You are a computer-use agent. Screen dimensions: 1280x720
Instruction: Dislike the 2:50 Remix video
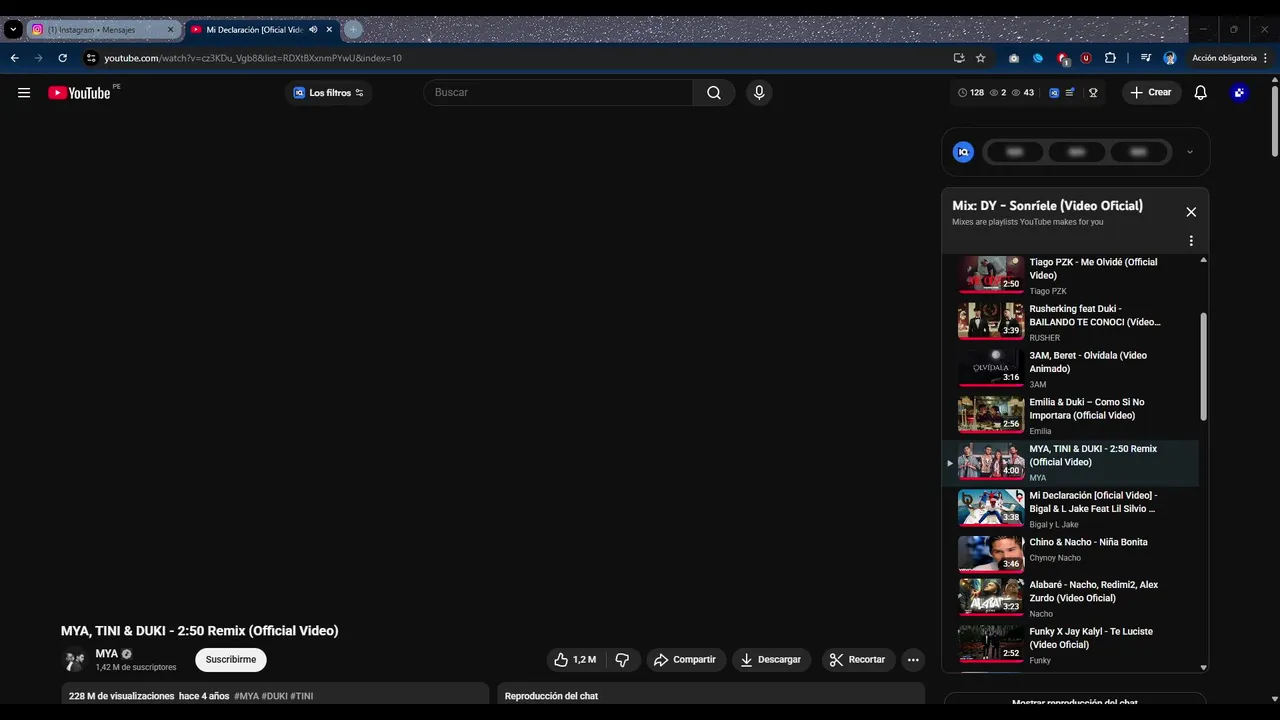click(622, 660)
